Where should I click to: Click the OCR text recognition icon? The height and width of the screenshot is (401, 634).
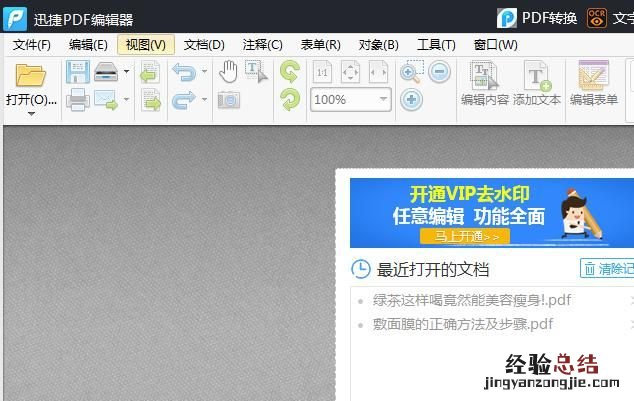(597, 18)
